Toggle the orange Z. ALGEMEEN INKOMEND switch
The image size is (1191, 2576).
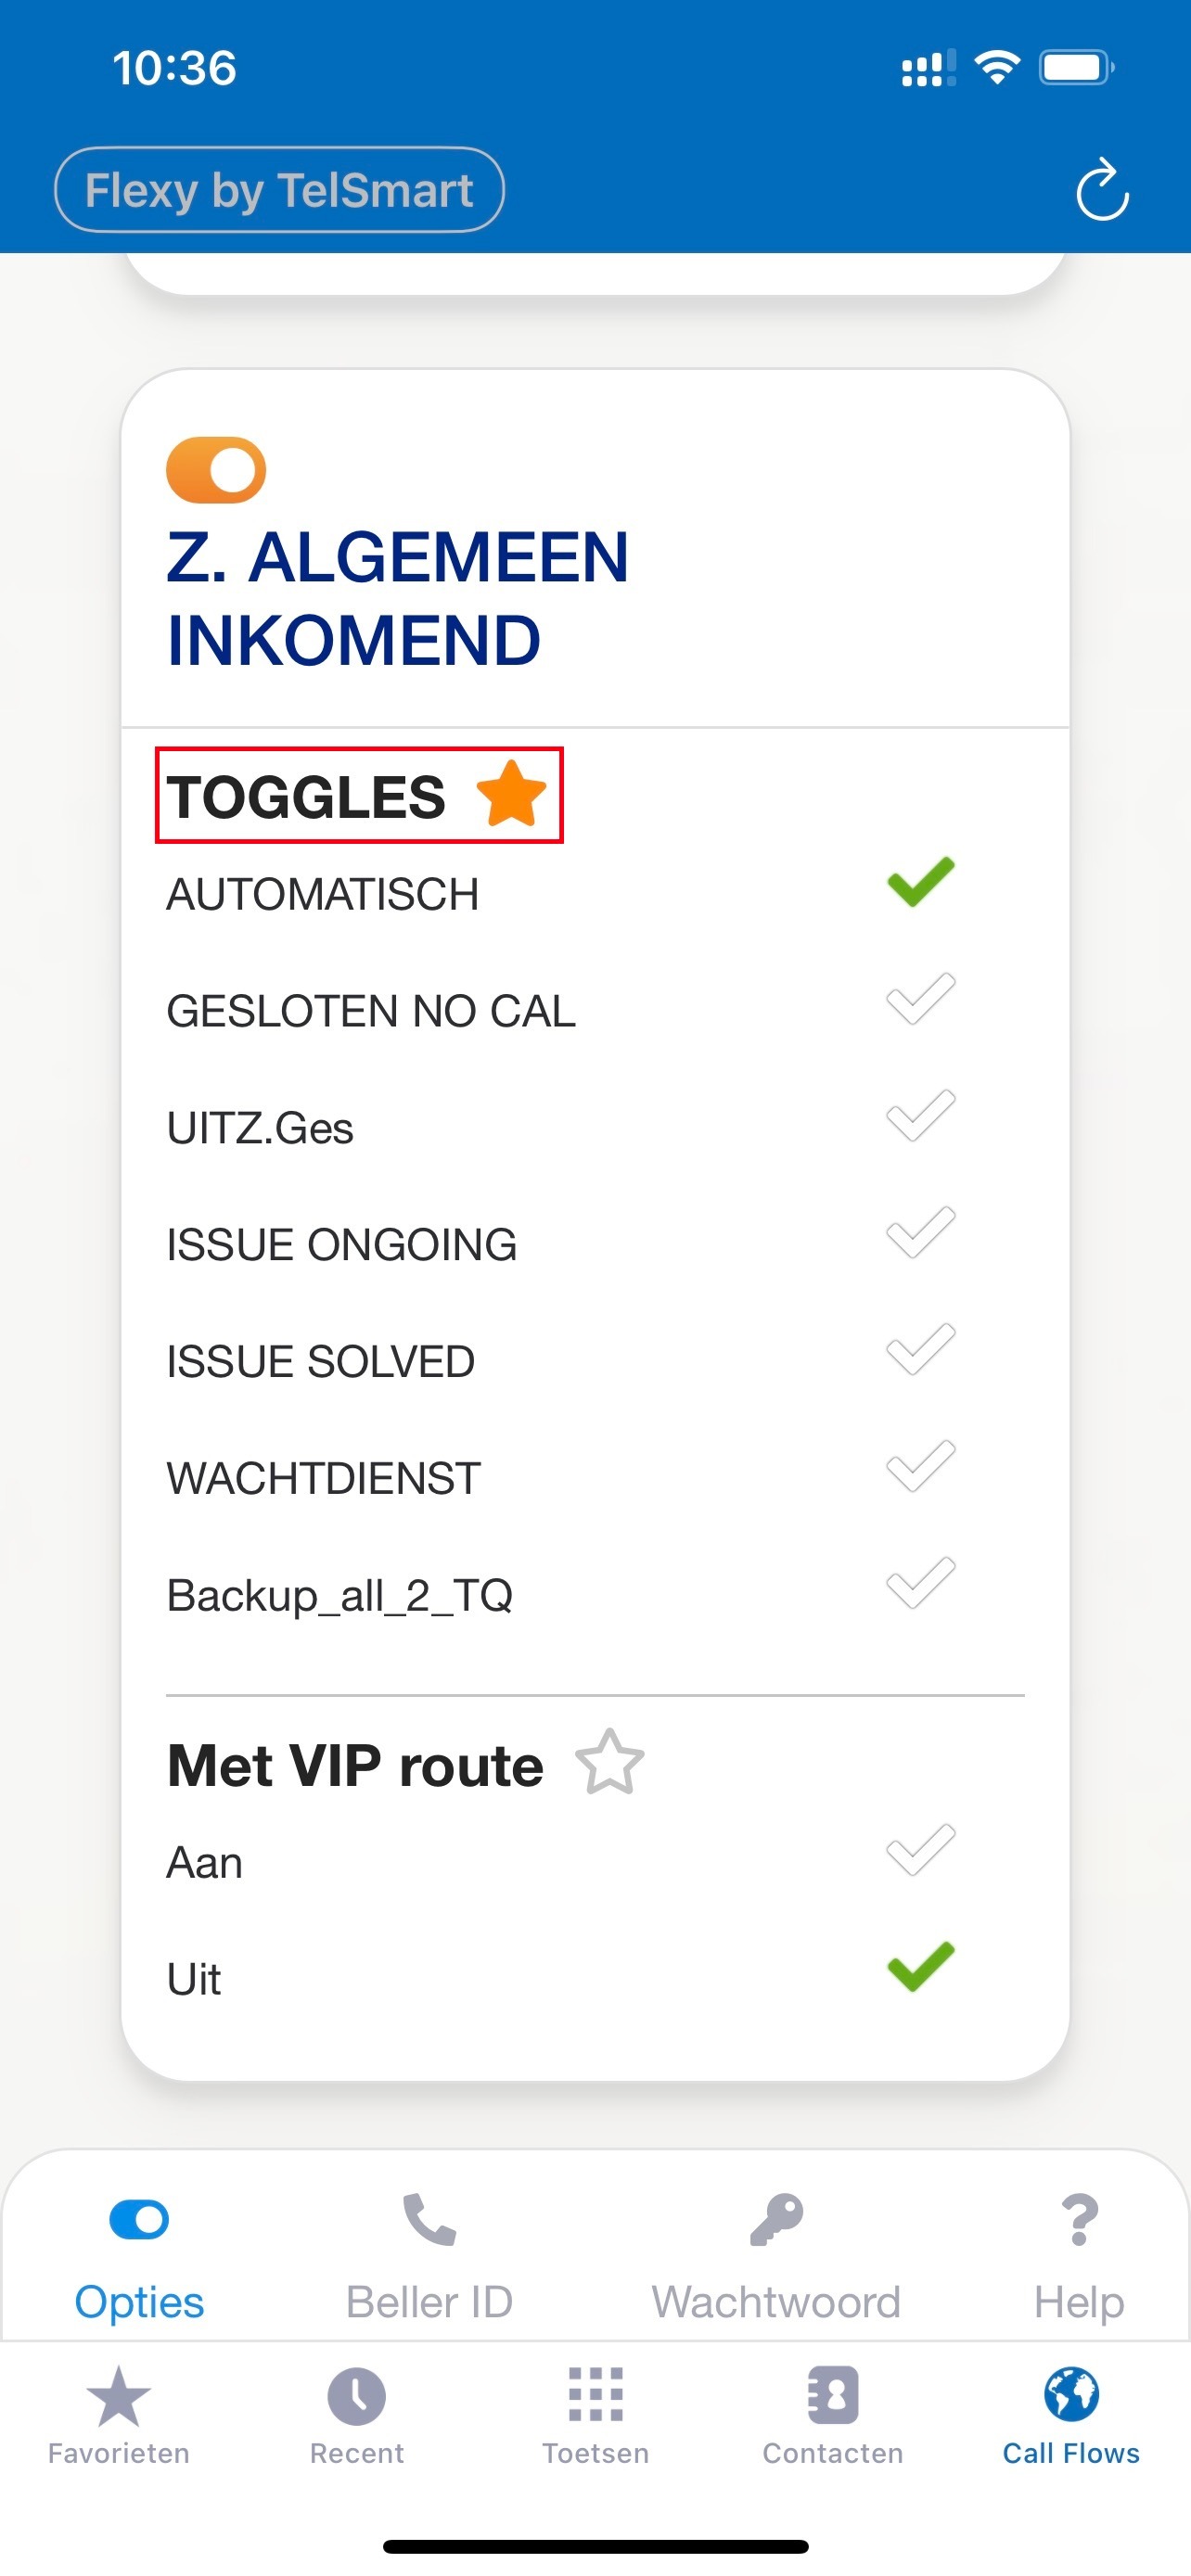[216, 470]
